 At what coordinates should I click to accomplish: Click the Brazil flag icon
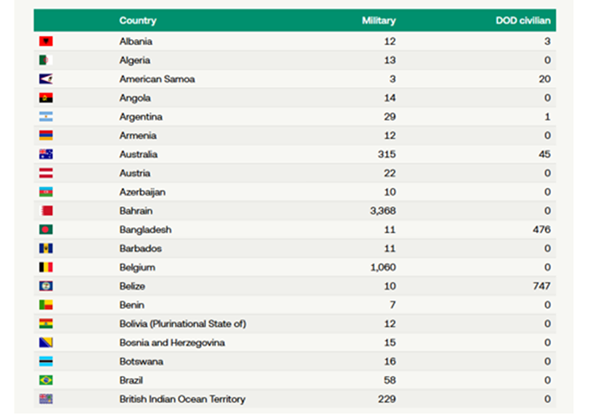tap(45, 381)
